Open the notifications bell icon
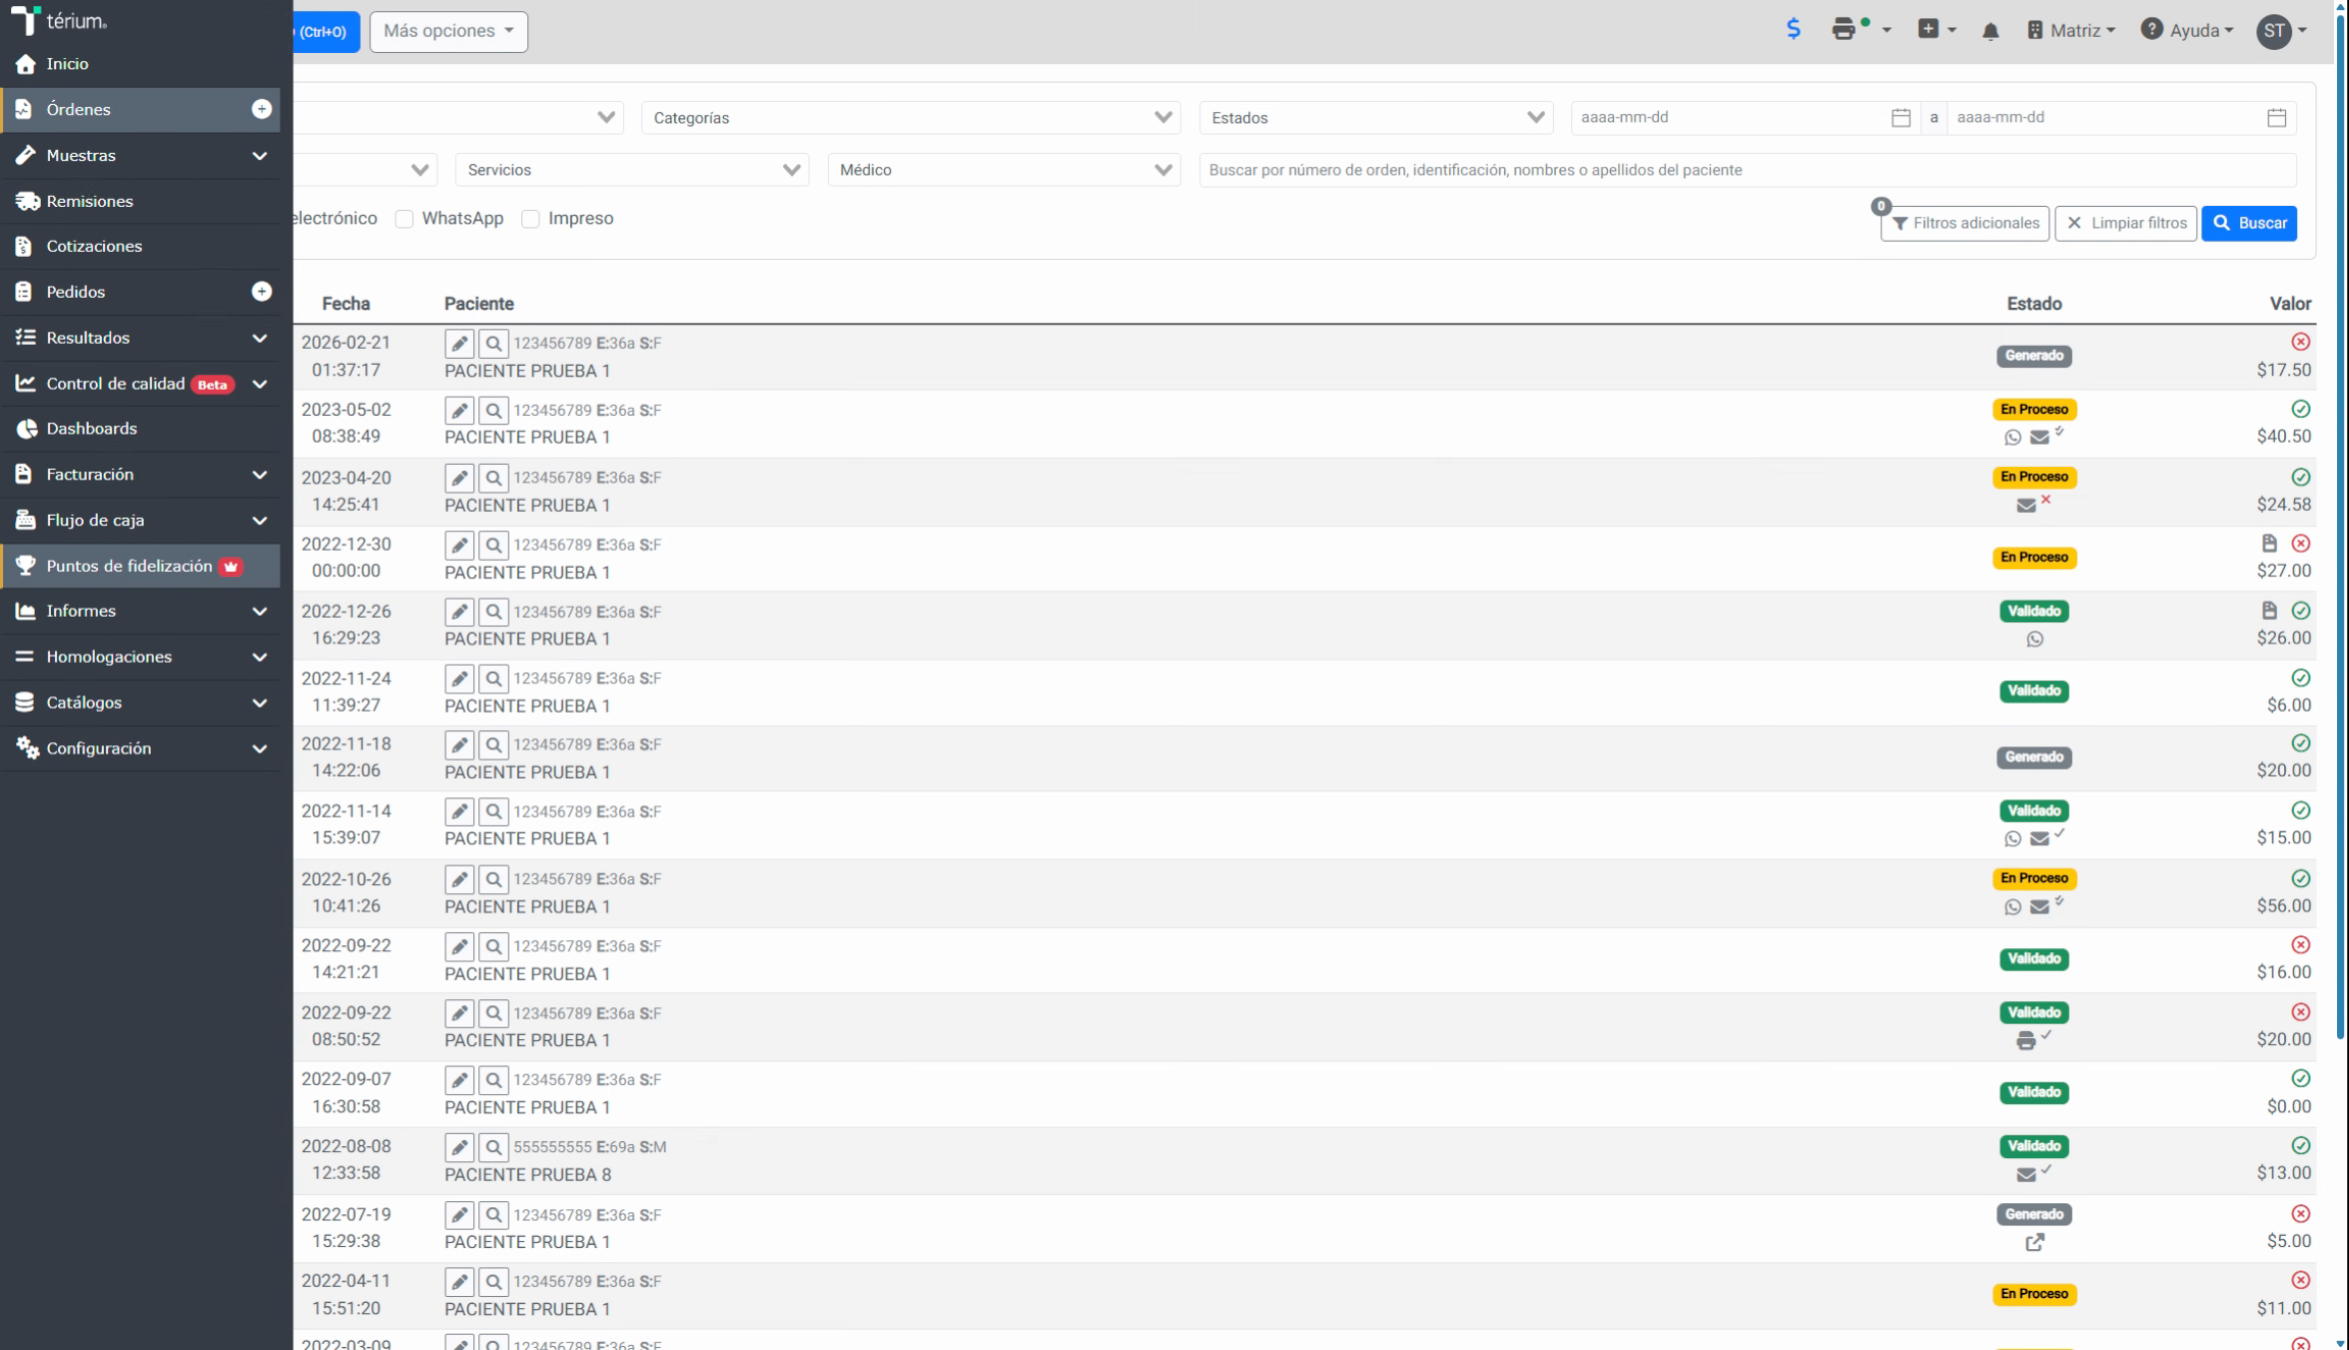 click(1990, 31)
